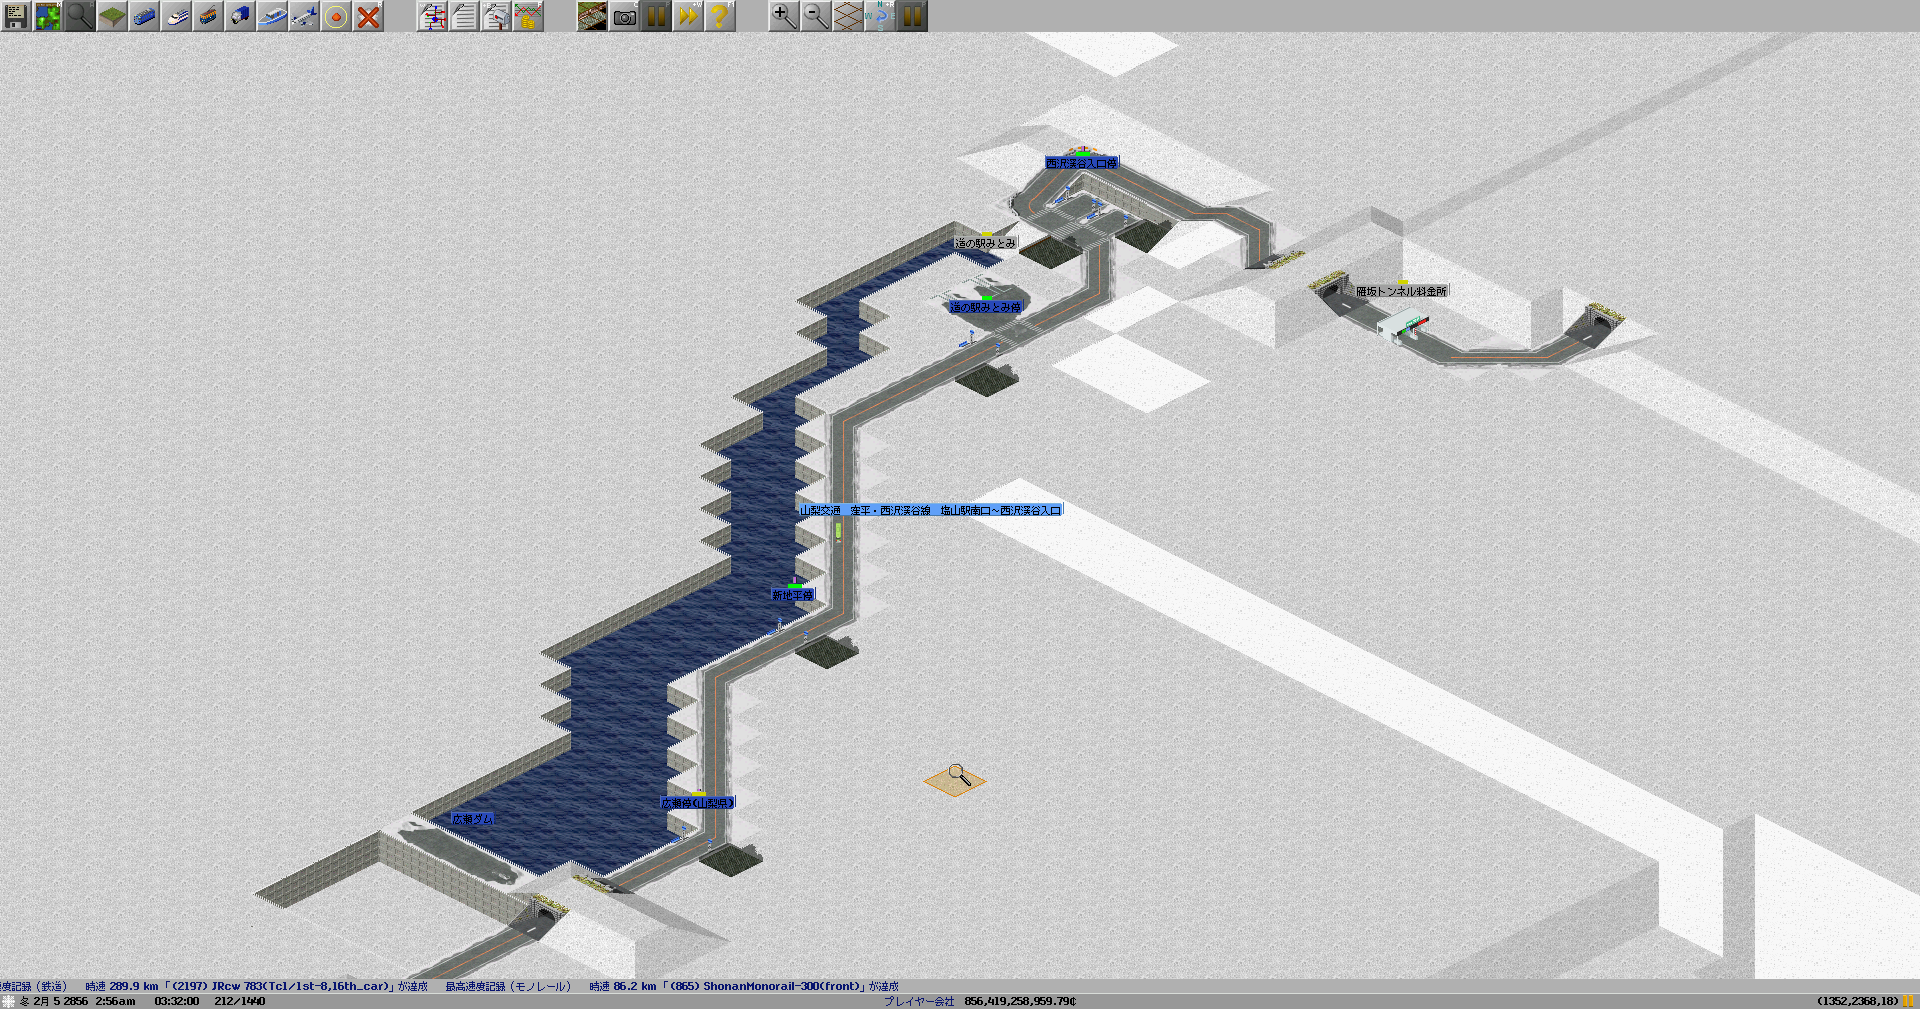The width and height of the screenshot is (1920, 1009).
Task: Open the terrain landscaping tools
Action: point(112,16)
